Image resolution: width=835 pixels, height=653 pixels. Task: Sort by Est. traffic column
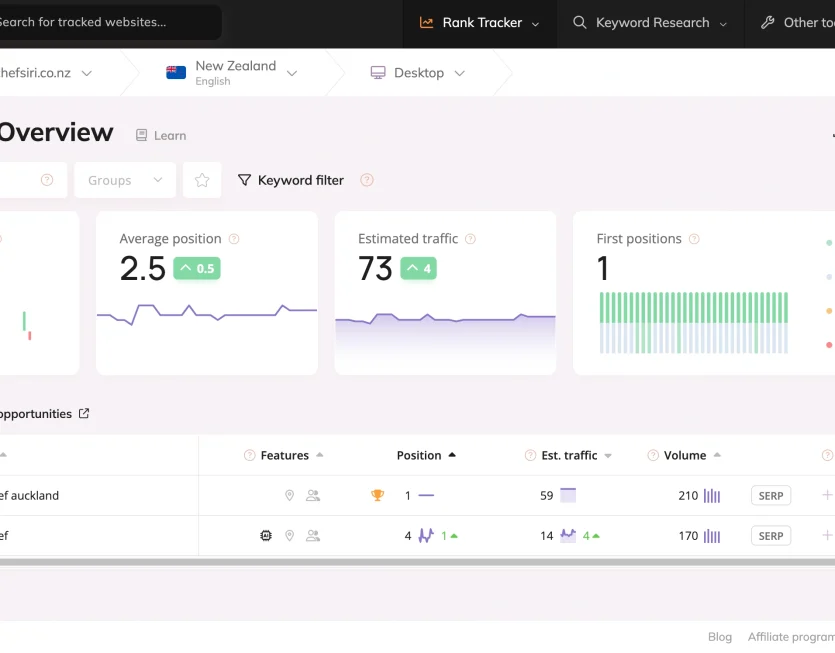576,455
